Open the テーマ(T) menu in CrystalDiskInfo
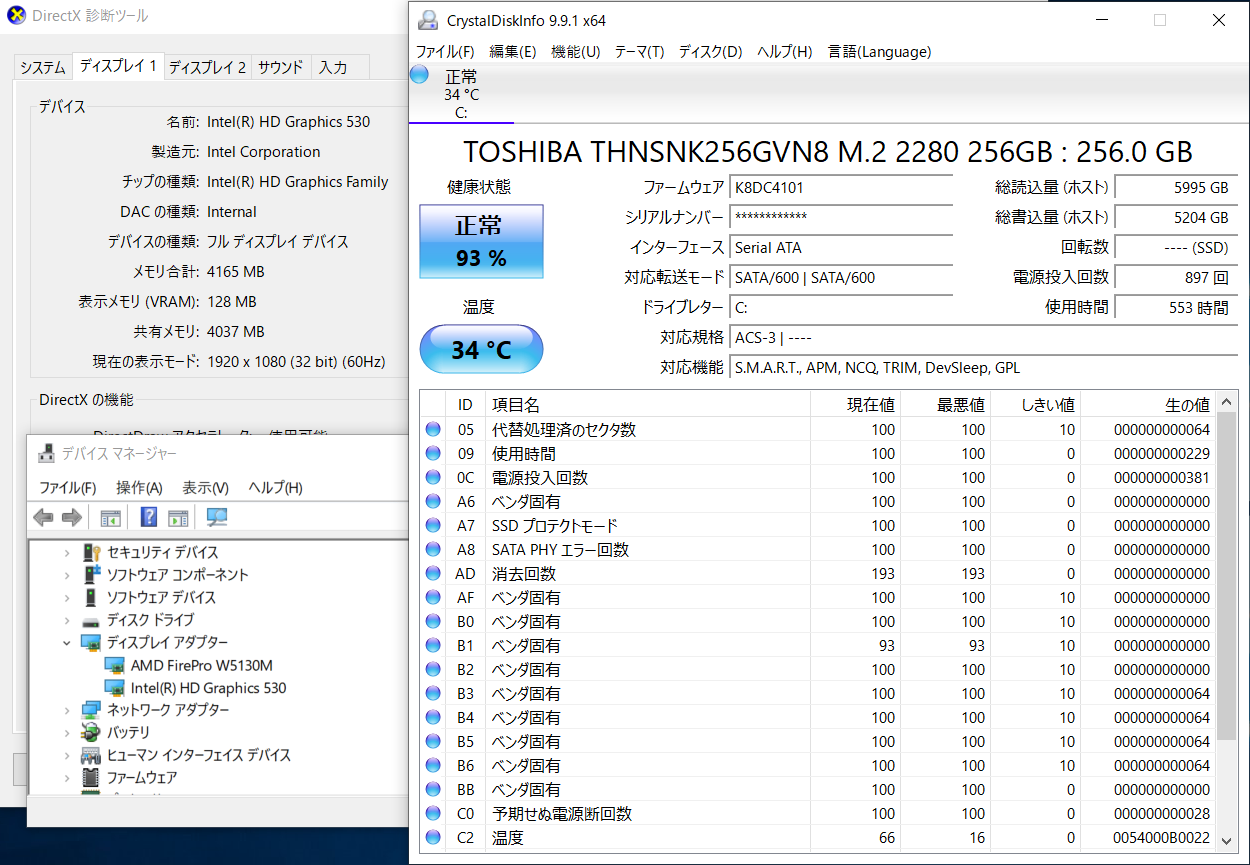The width and height of the screenshot is (1250, 865). coord(639,52)
